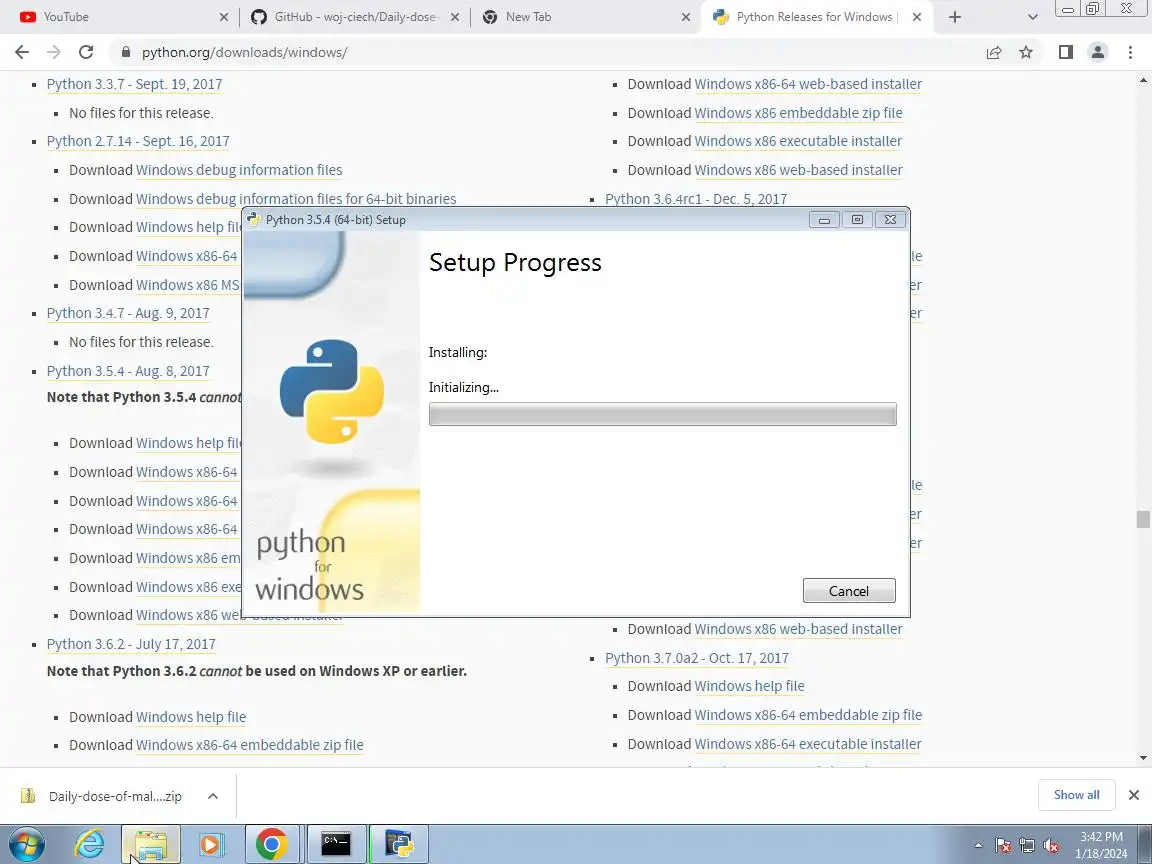Open Python 3.5.4 - Aug. 8, 2017 link

coord(128,371)
